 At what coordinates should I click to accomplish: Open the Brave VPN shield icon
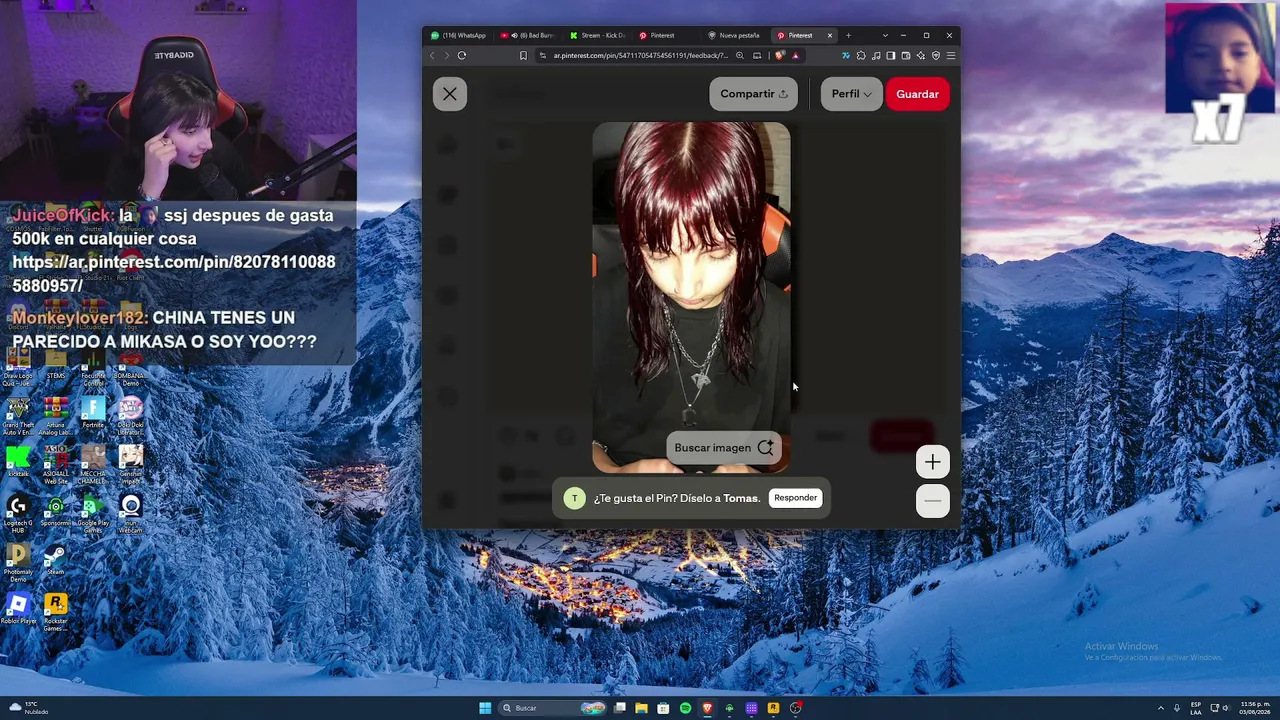click(936, 56)
